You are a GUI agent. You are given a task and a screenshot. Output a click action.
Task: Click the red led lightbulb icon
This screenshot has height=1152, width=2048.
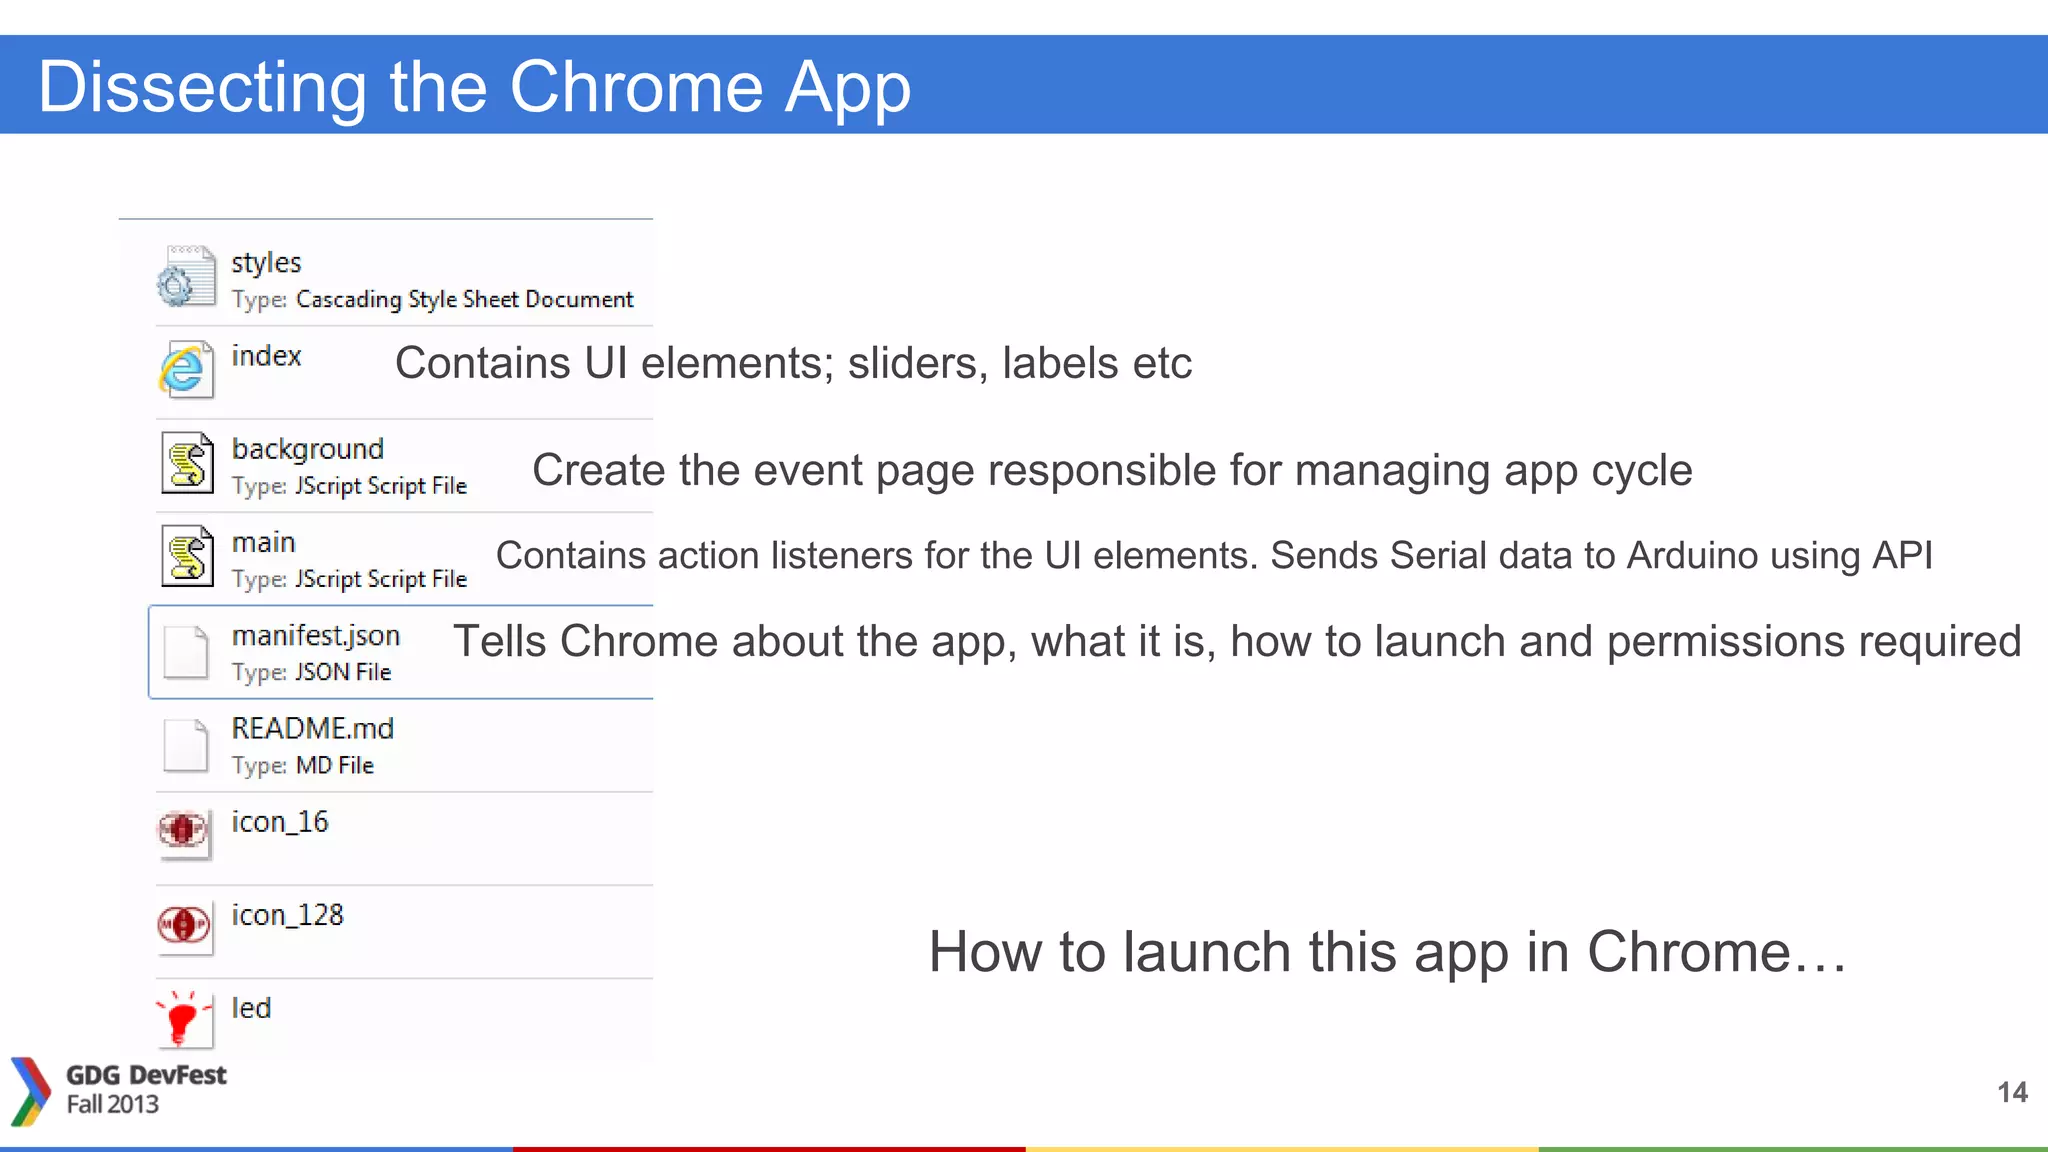tap(184, 1019)
